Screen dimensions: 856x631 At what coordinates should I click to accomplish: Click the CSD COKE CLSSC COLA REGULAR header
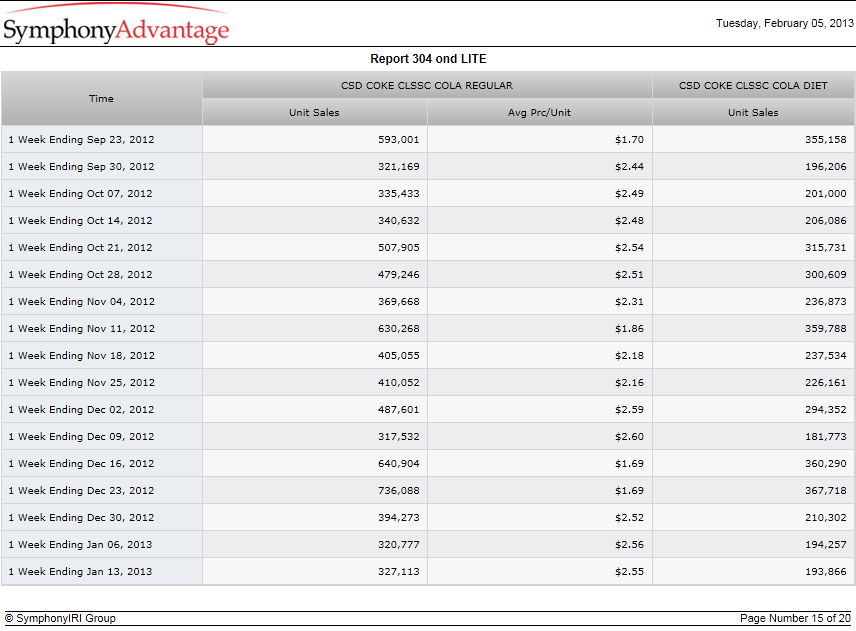(x=427, y=86)
